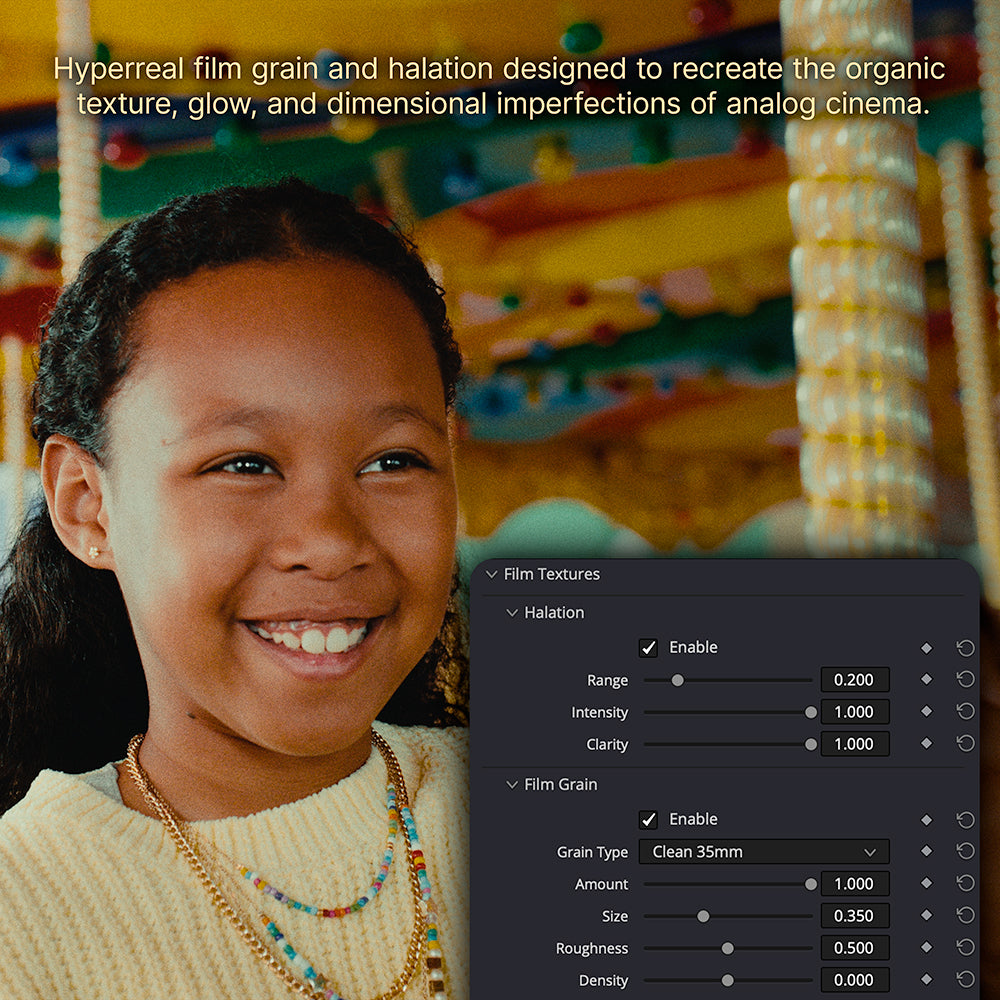Reset the Grain Type selection

[x=966, y=851]
